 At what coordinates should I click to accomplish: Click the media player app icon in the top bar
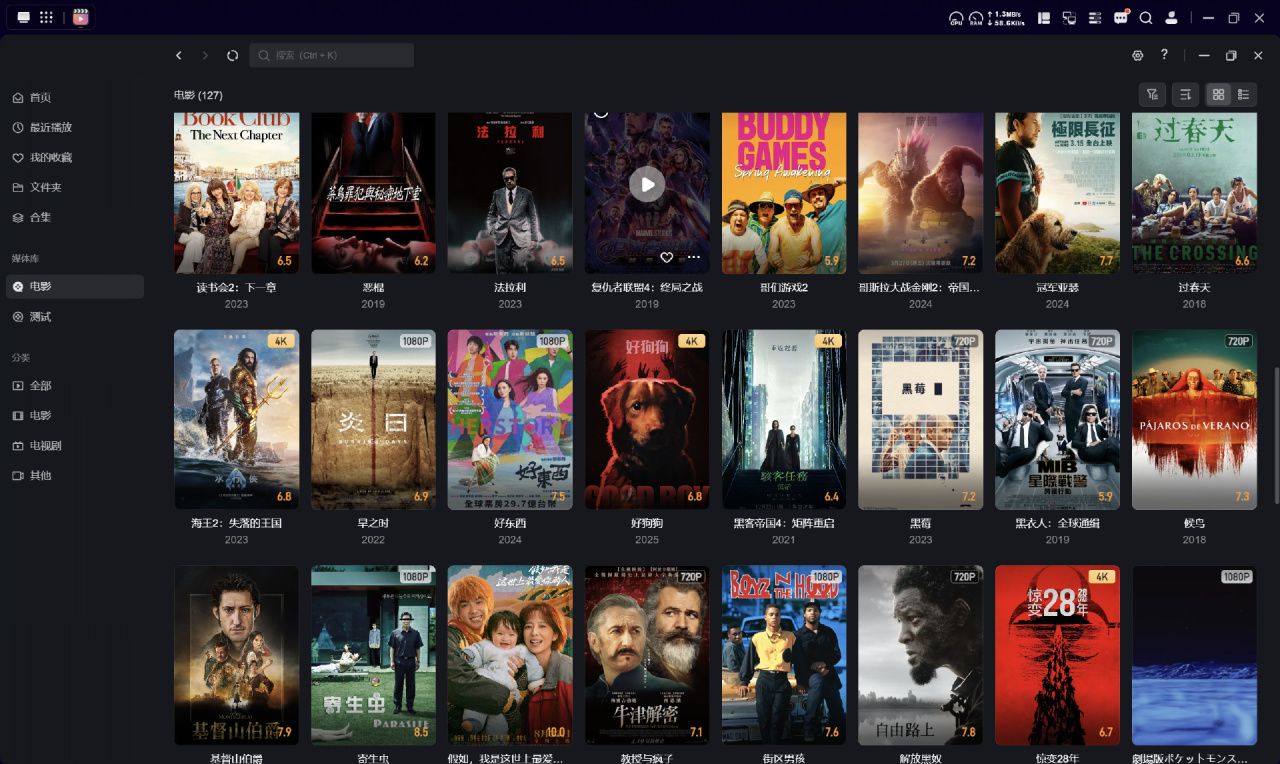(x=81, y=17)
